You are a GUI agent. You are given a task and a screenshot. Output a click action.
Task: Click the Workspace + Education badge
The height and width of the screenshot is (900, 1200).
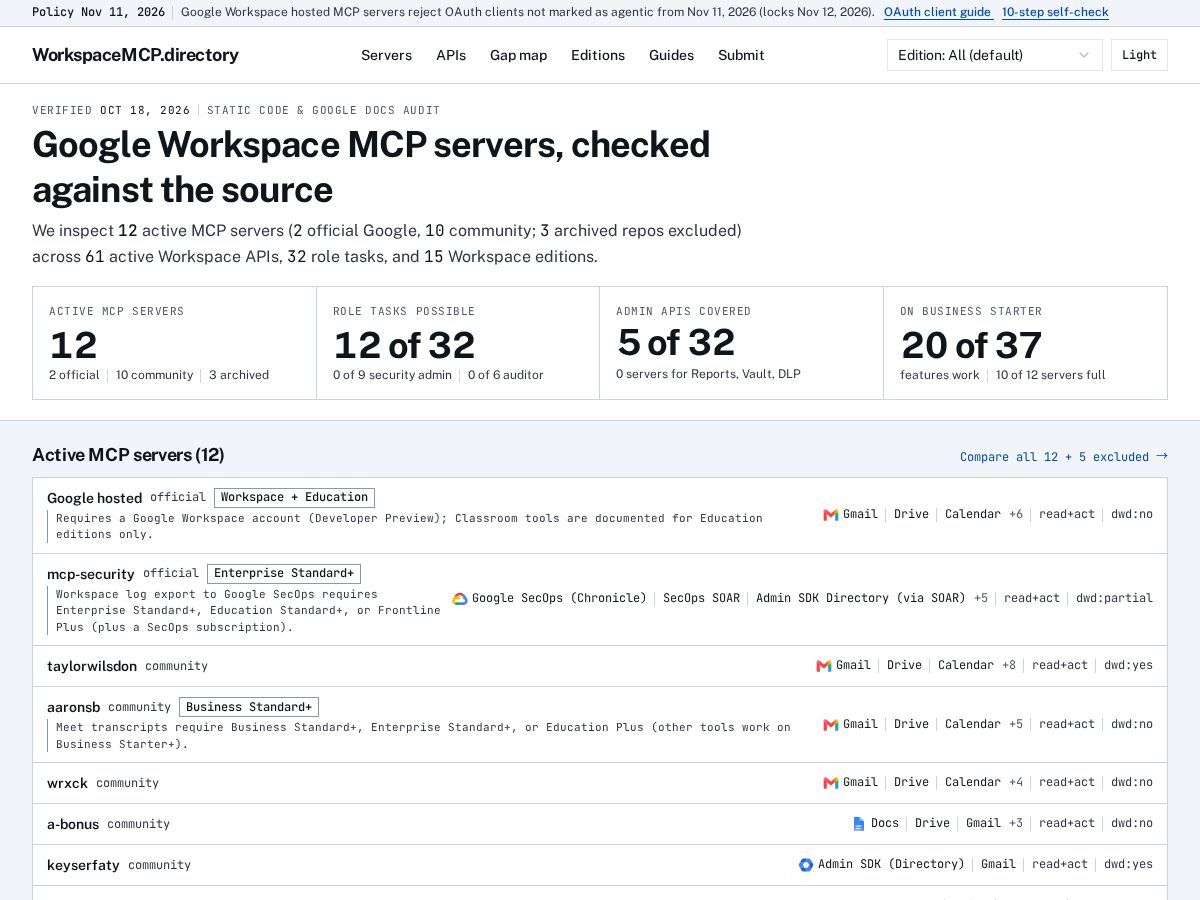pyautogui.click(x=294, y=497)
